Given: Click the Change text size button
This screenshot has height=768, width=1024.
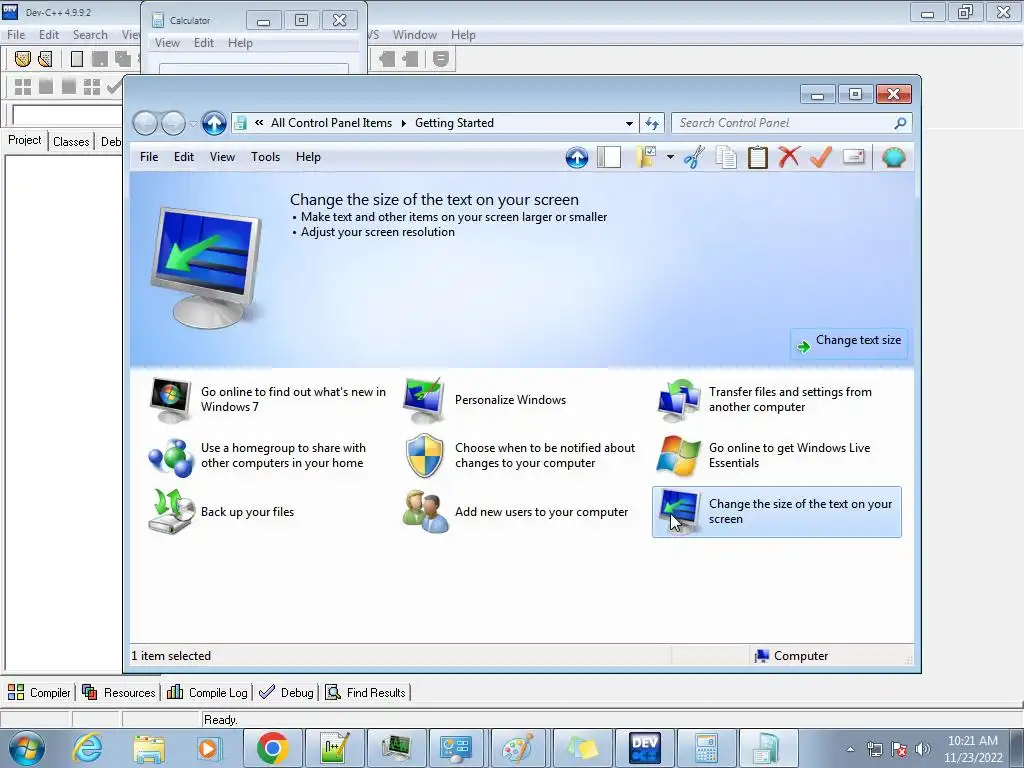Looking at the screenshot, I should pyautogui.click(x=848, y=344).
